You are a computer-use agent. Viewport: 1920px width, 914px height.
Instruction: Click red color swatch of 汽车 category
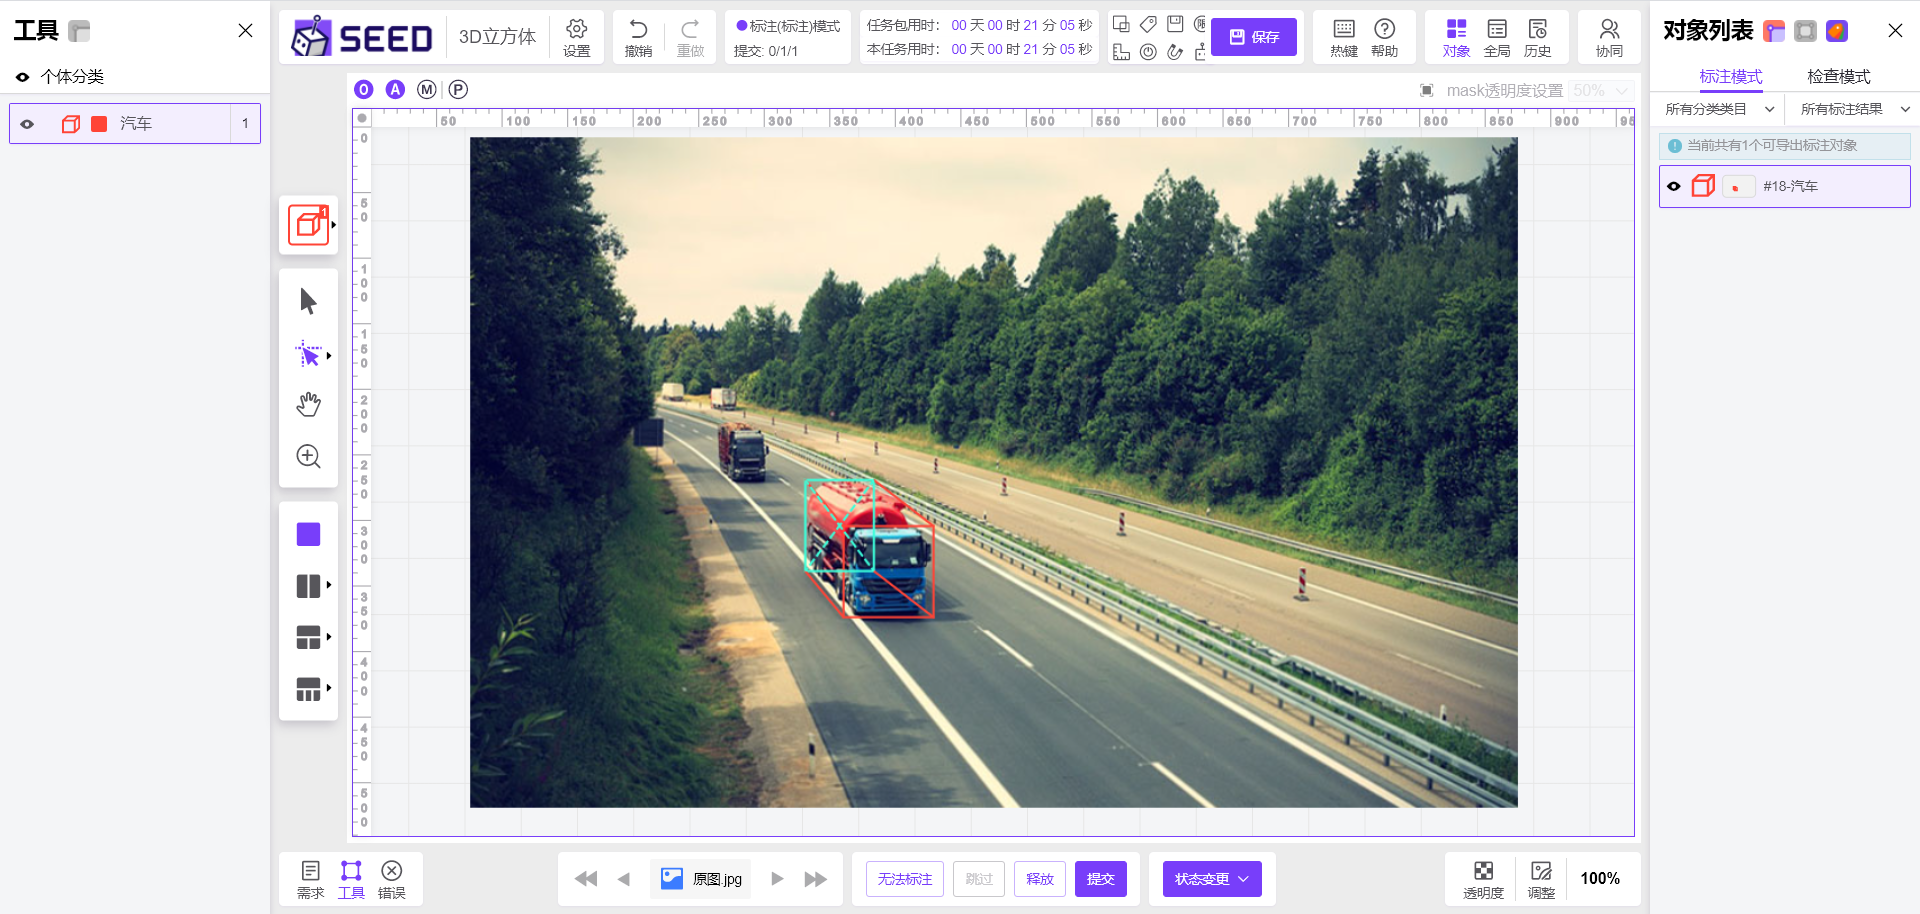click(99, 124)
